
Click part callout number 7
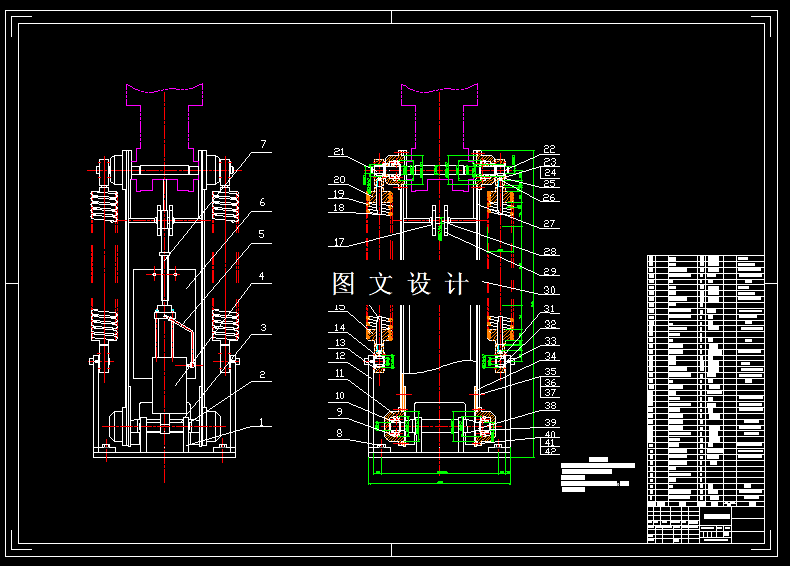coord(263,144)
